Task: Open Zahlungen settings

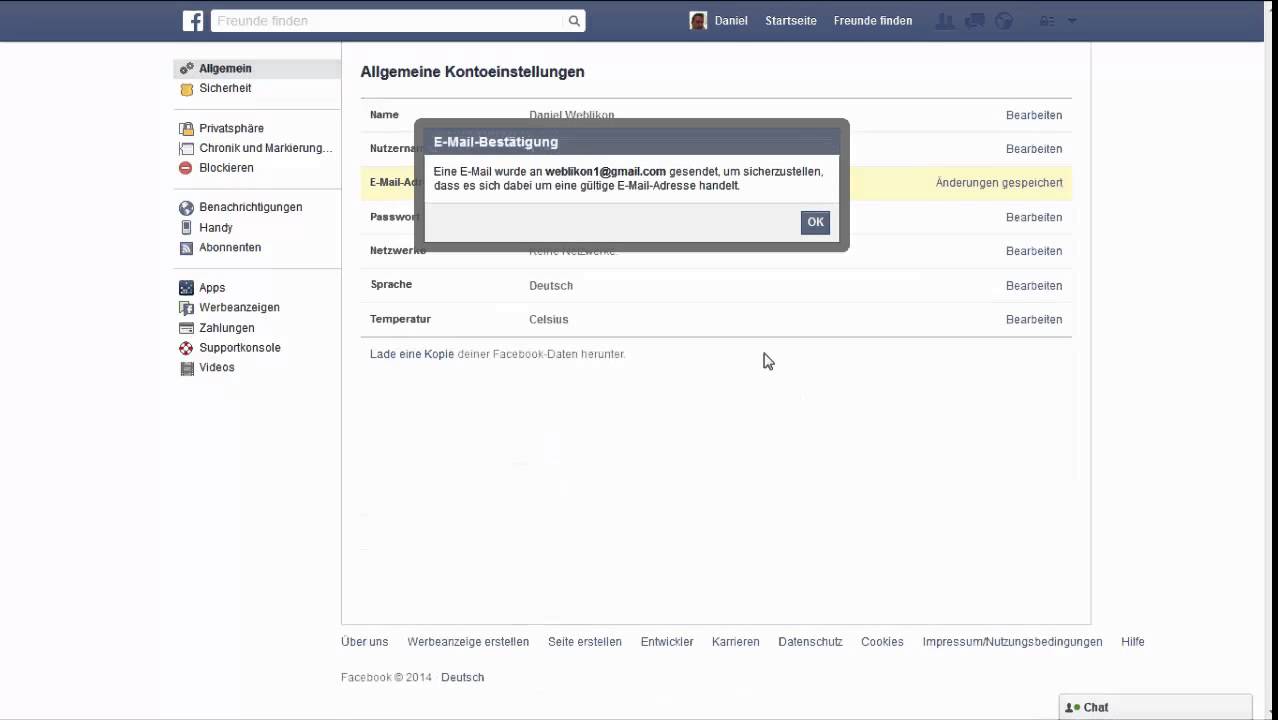Action: 226,328
